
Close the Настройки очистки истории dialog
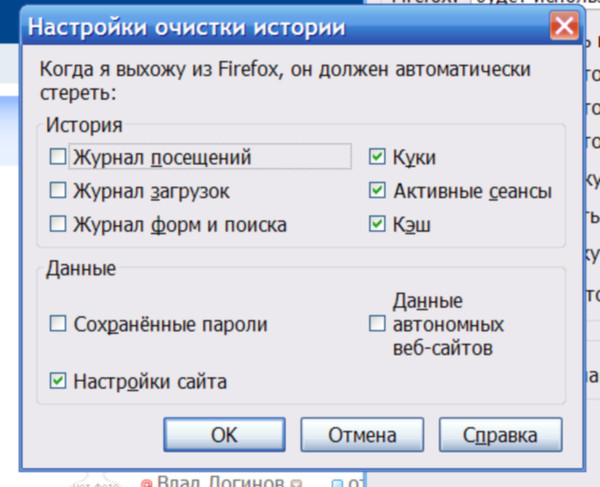pos(564,26)
